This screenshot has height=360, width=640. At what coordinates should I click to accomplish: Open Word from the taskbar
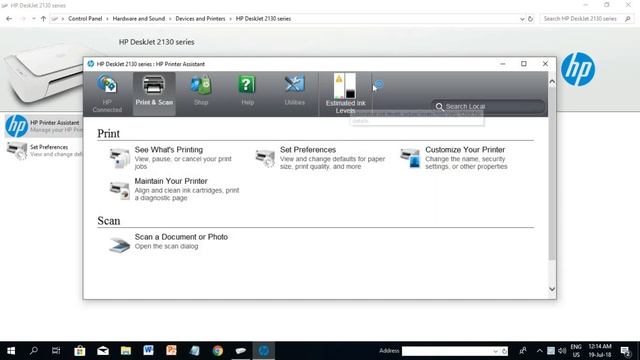tap(149, 351)
